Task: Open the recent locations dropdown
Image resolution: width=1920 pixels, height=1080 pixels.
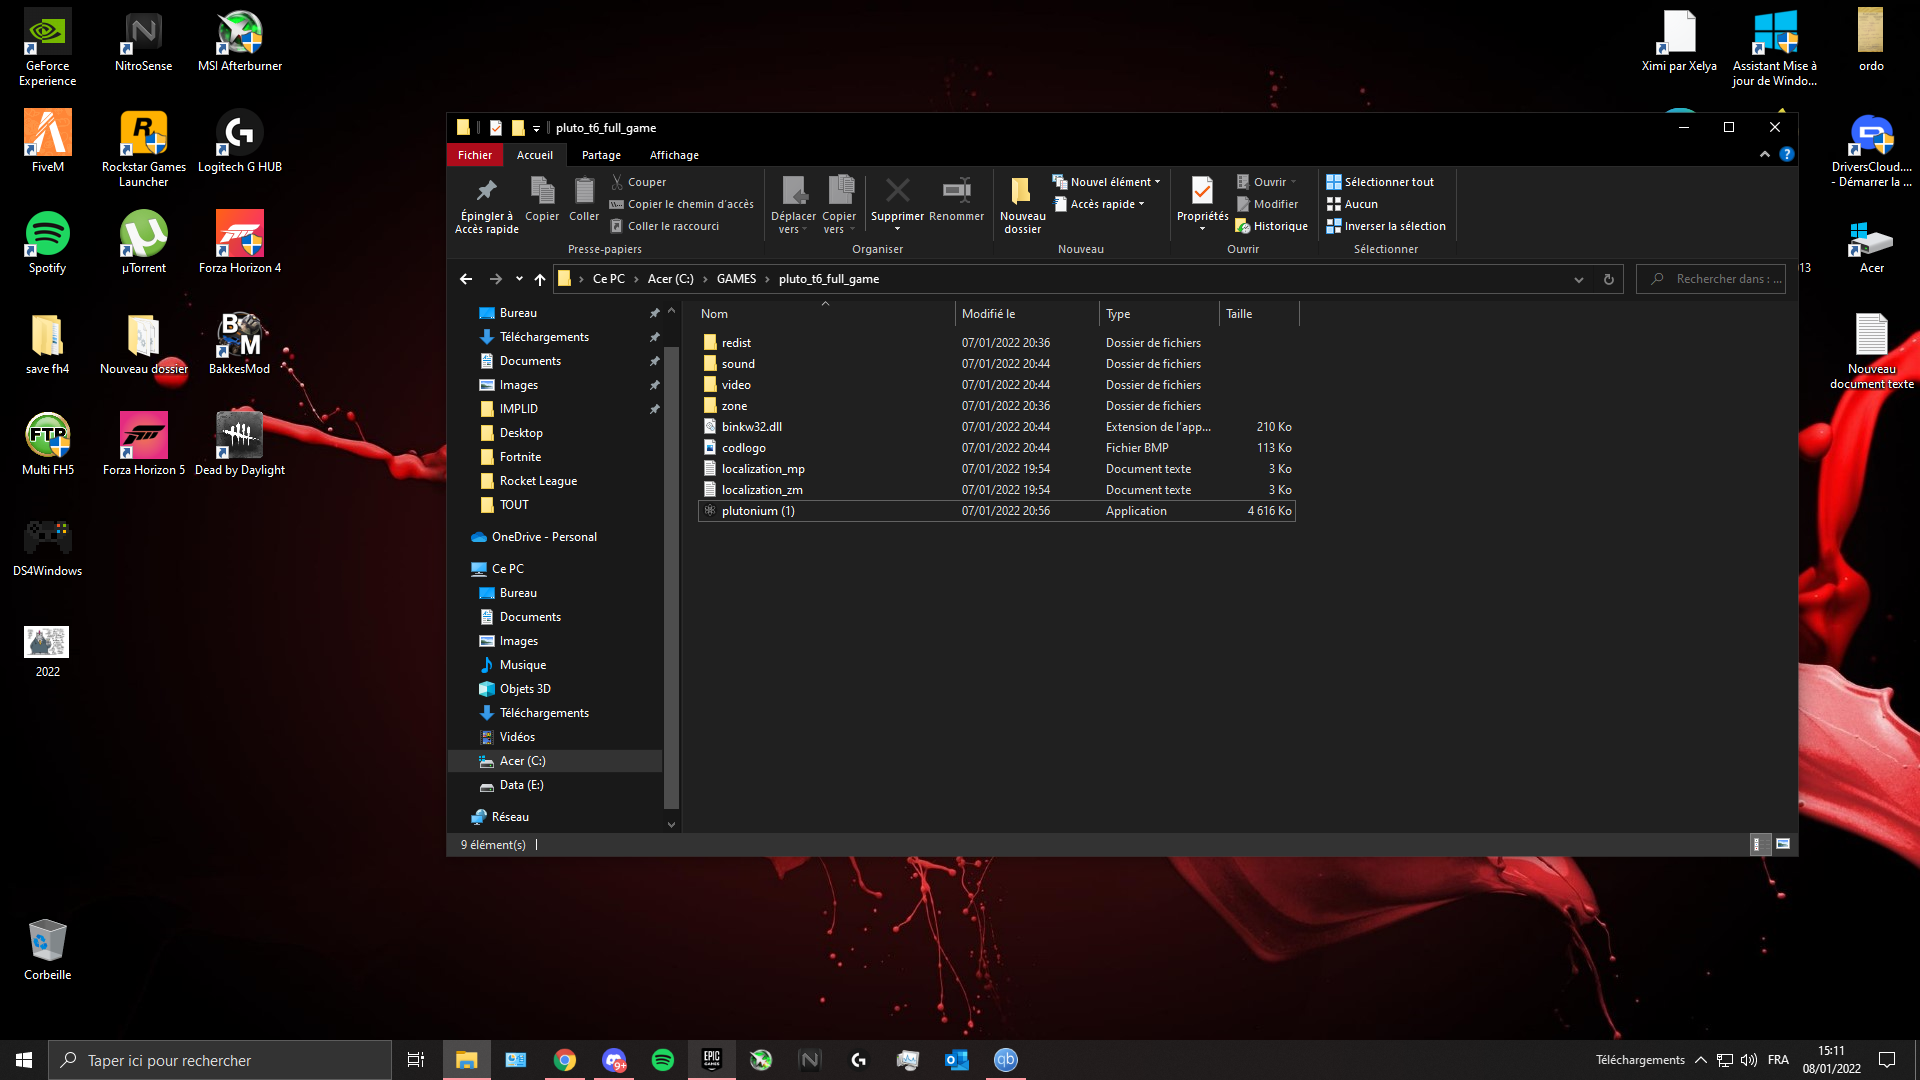Action: click(x=519, y=279)
